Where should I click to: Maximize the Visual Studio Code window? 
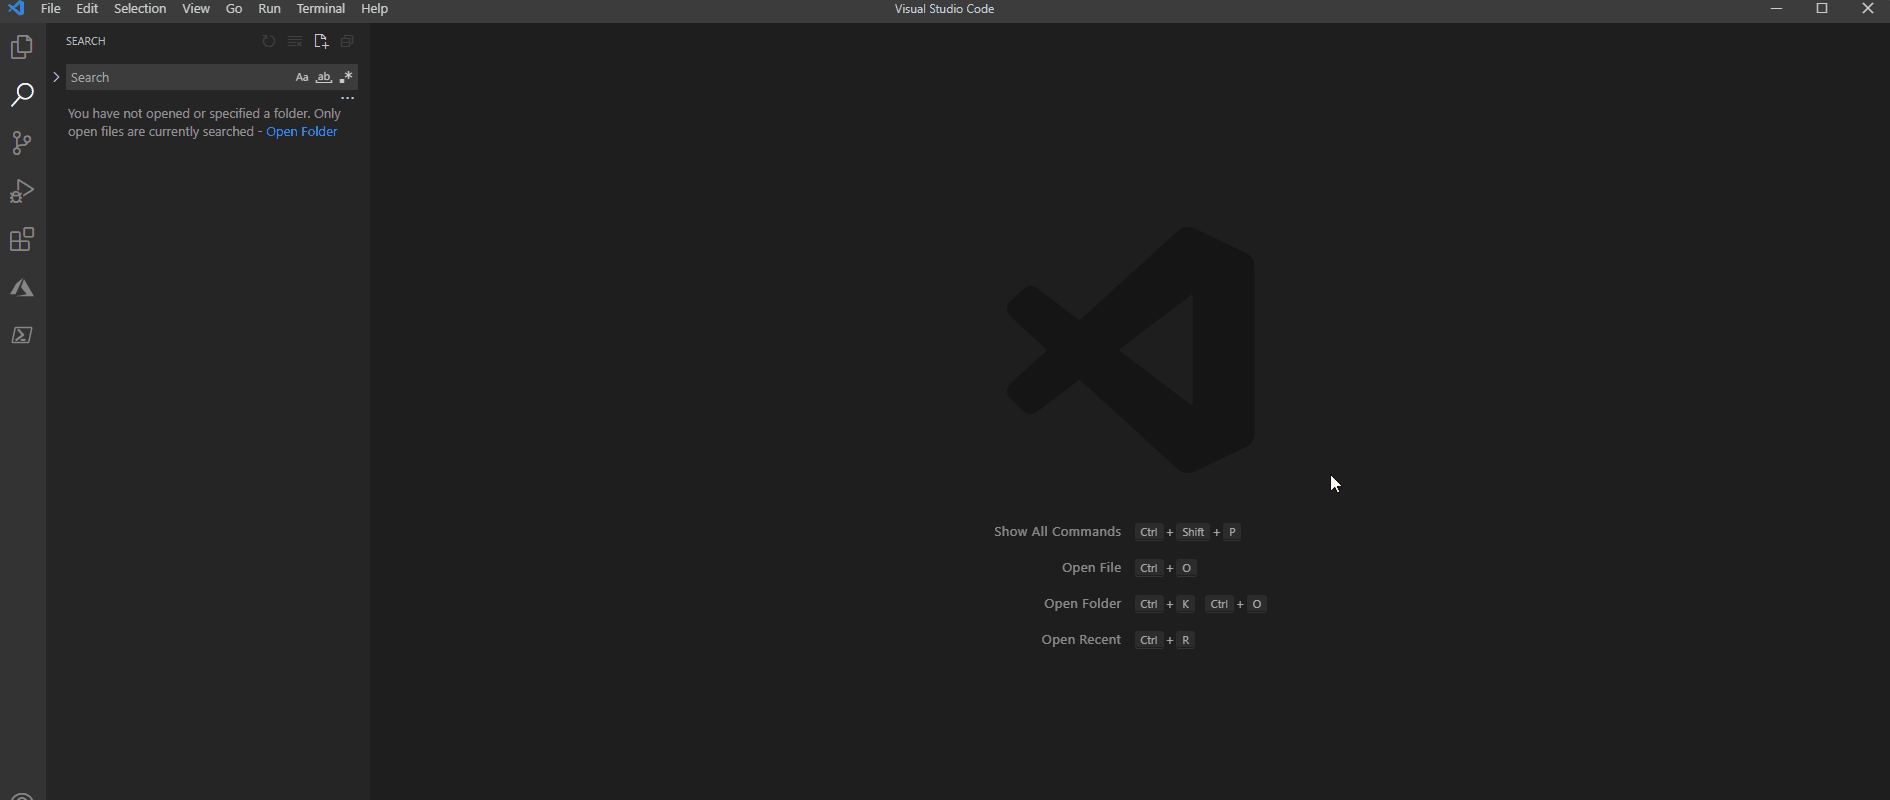(1822, 9)
